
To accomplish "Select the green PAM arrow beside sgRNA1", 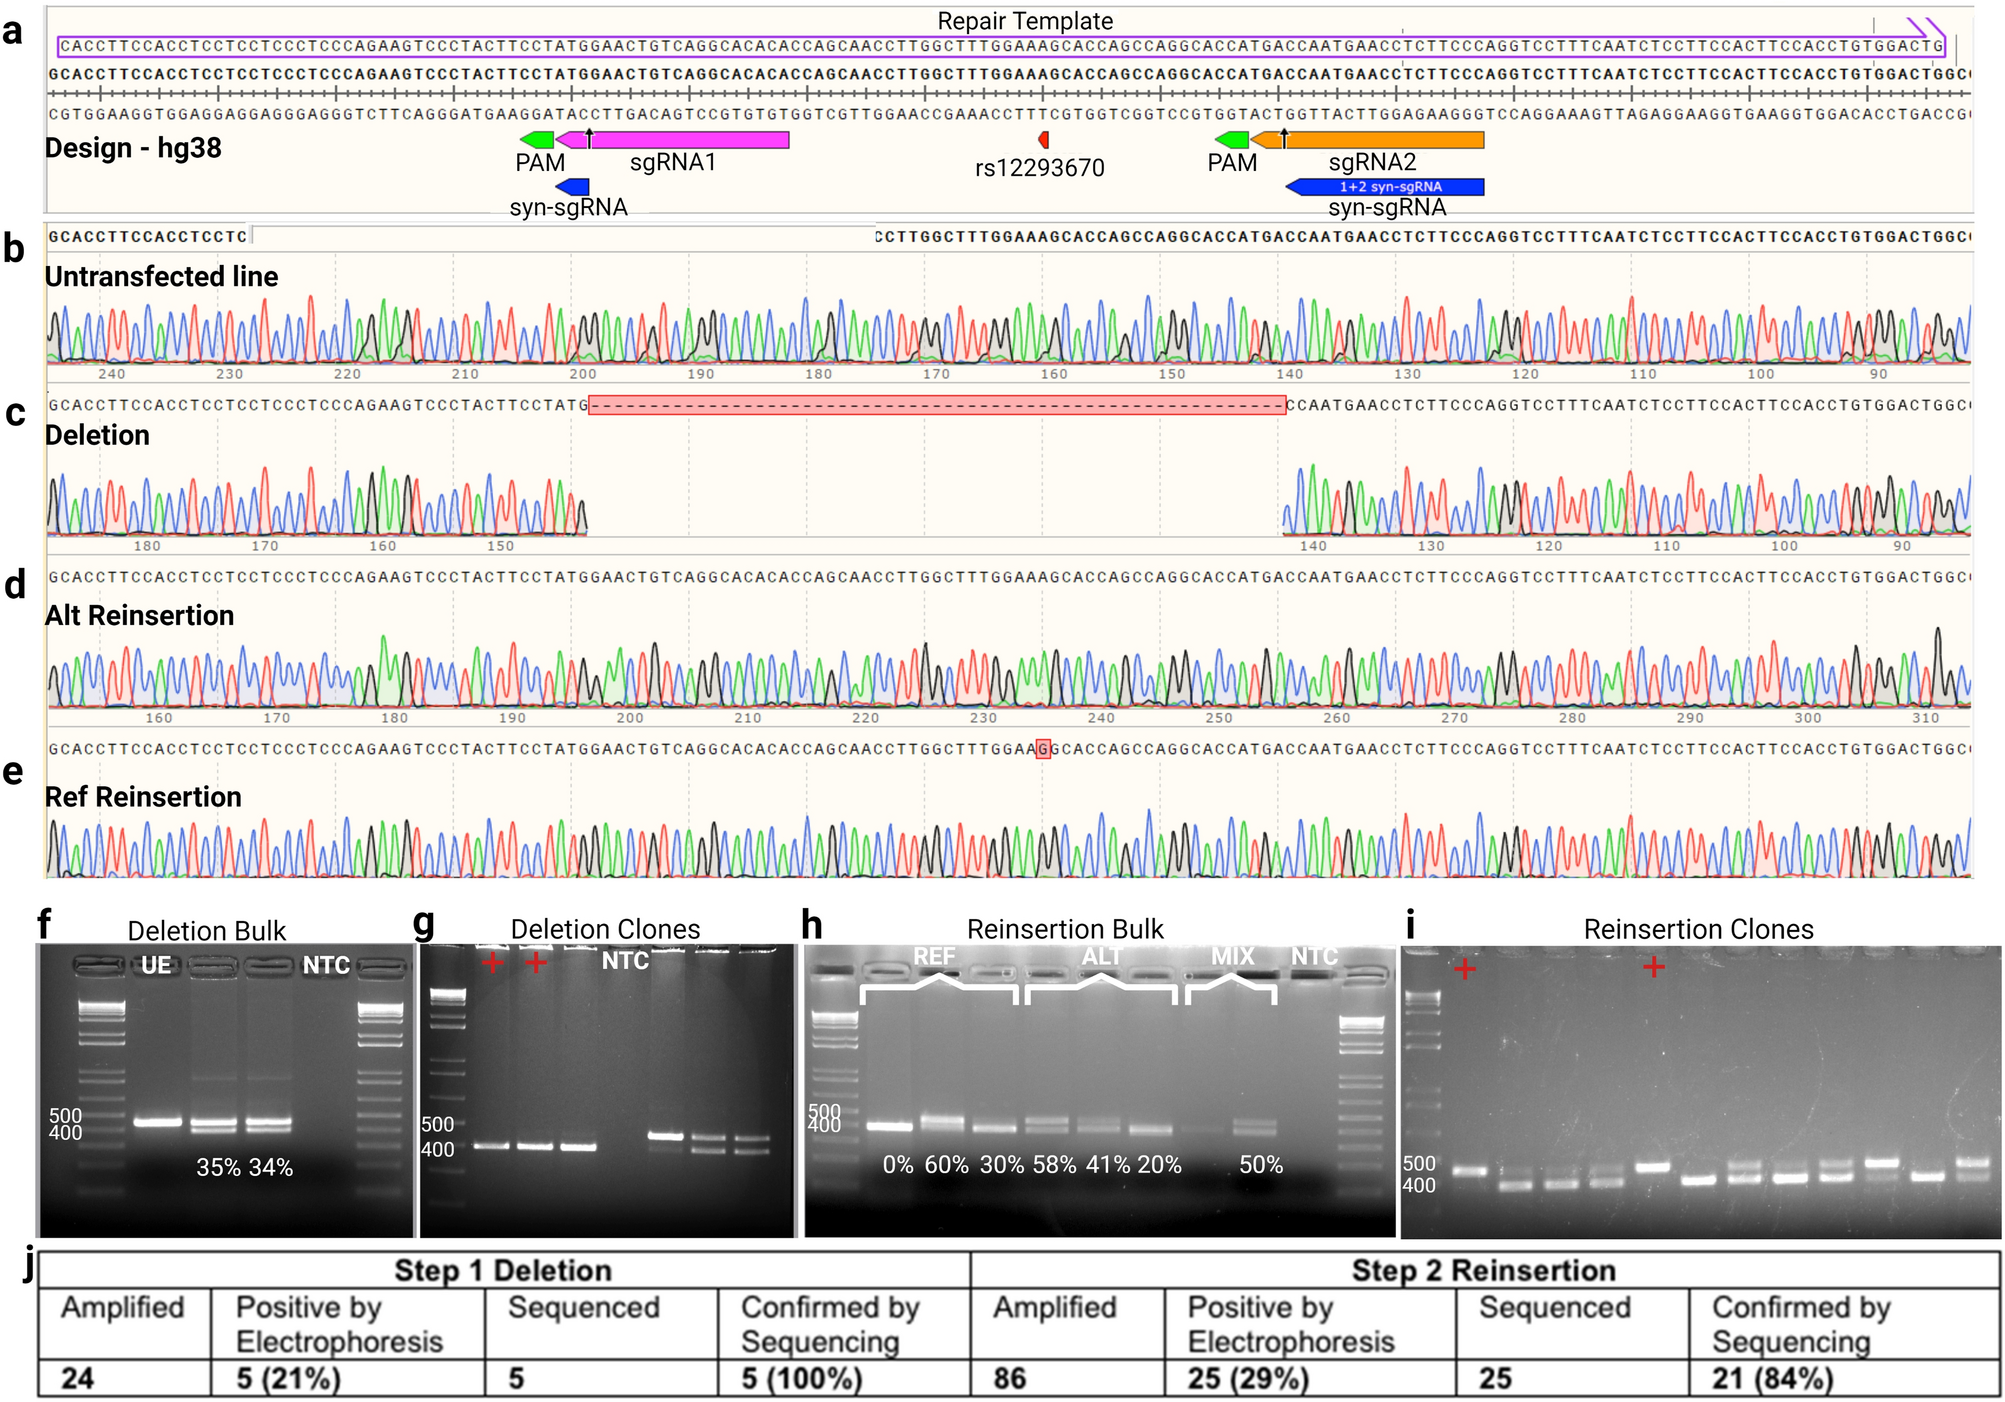I will (537, 140).
